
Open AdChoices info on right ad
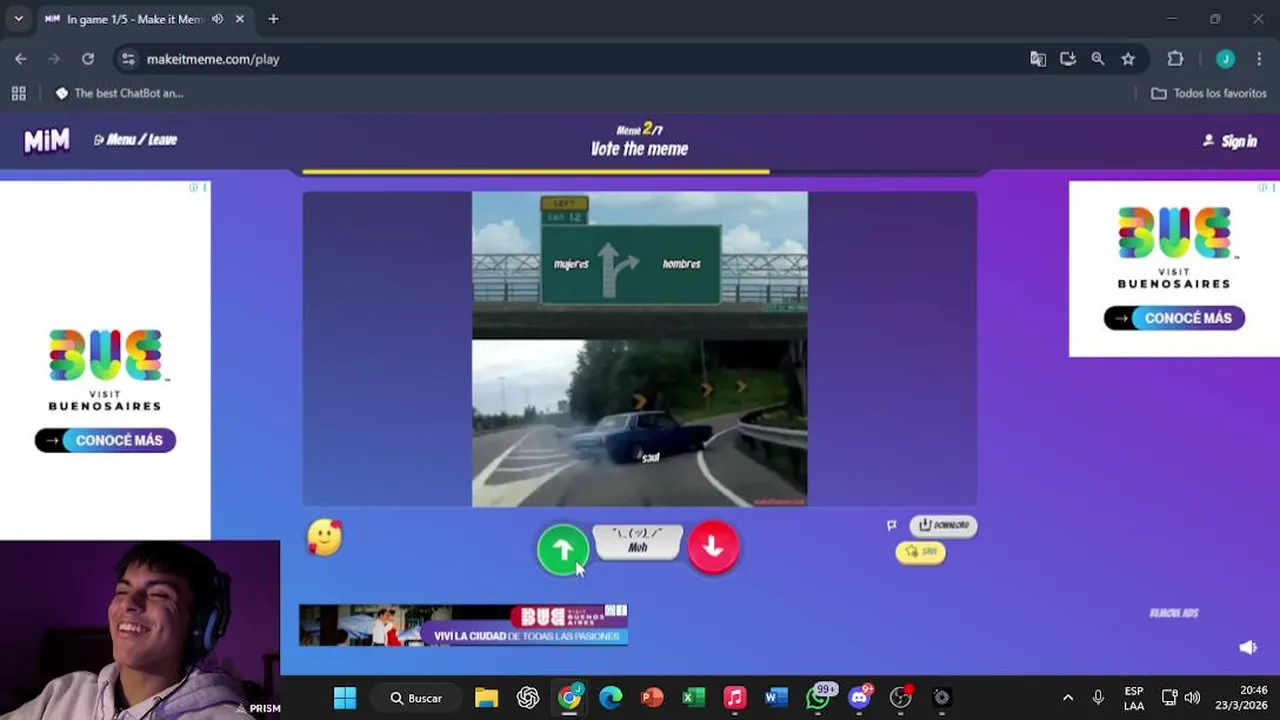[1262, 187]
